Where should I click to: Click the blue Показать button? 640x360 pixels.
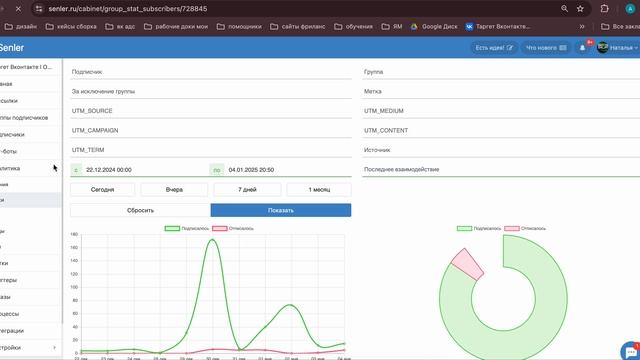click(x=281, y=210)
